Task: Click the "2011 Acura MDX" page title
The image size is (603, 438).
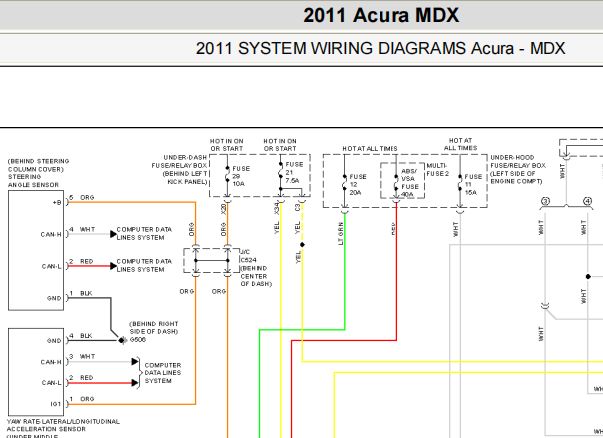Action: click(x=381, y=15)
